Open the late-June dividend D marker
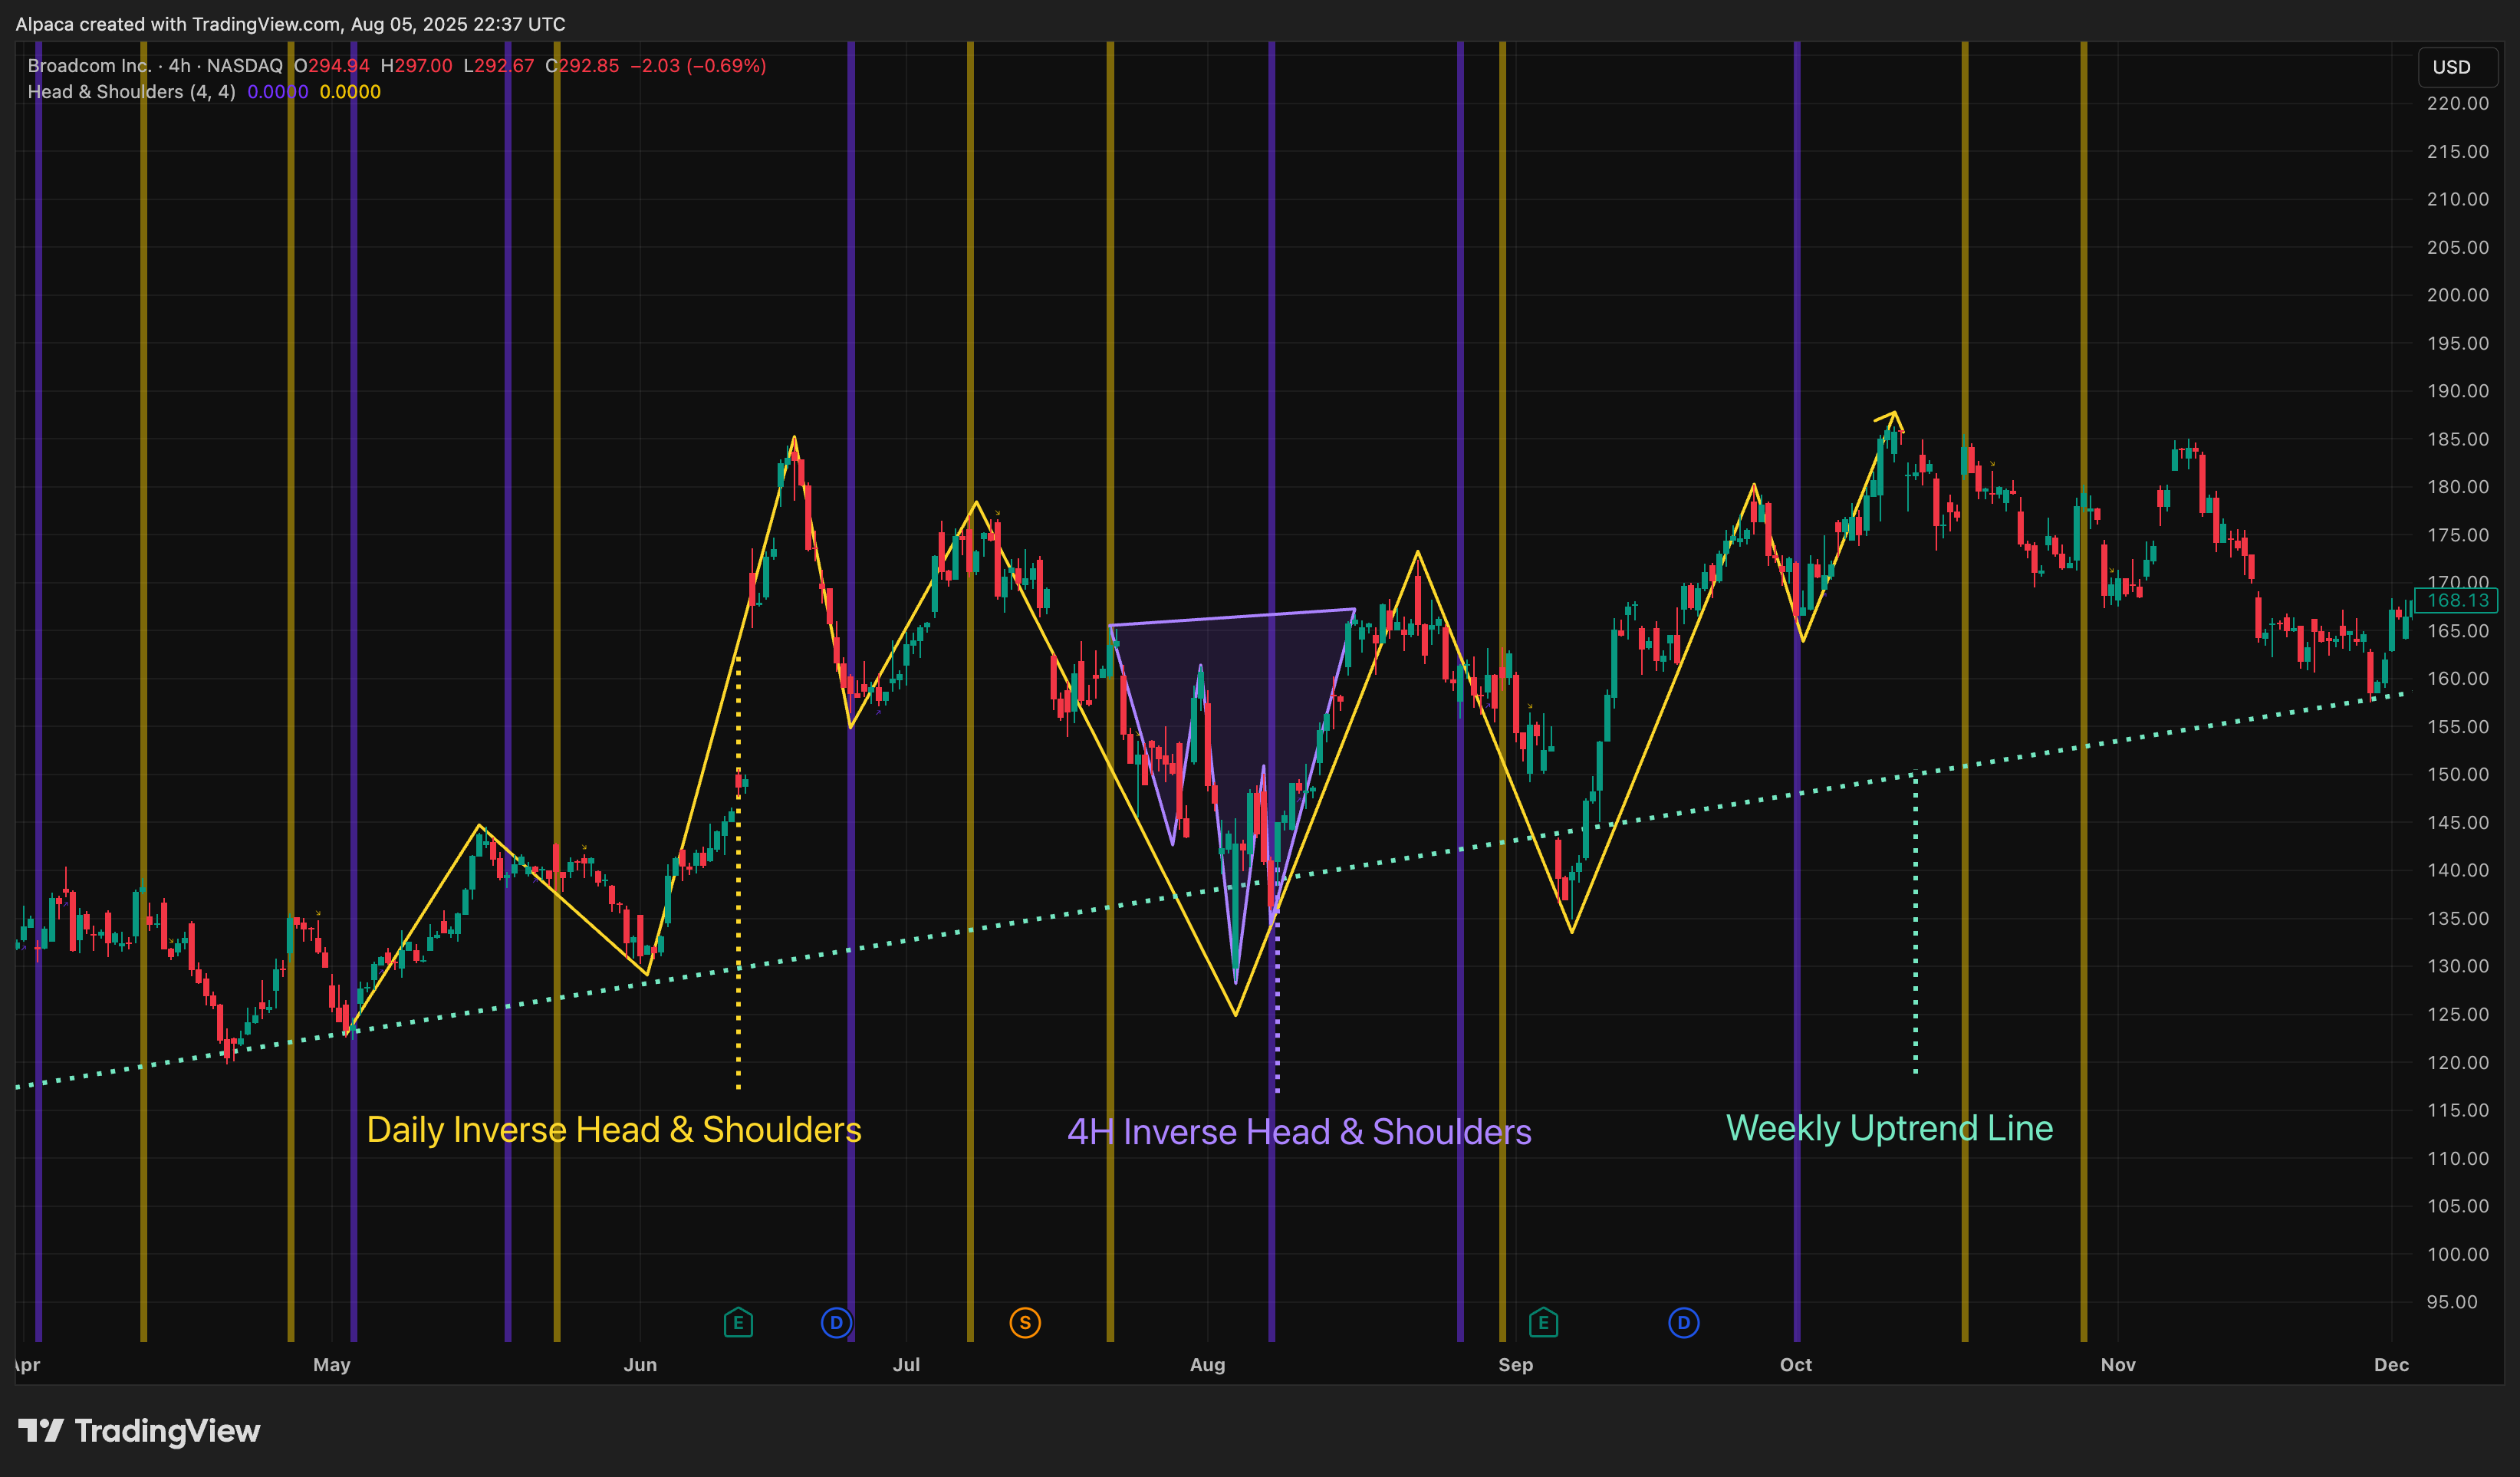2520x1477 pixels. [x=836, y=1323]
